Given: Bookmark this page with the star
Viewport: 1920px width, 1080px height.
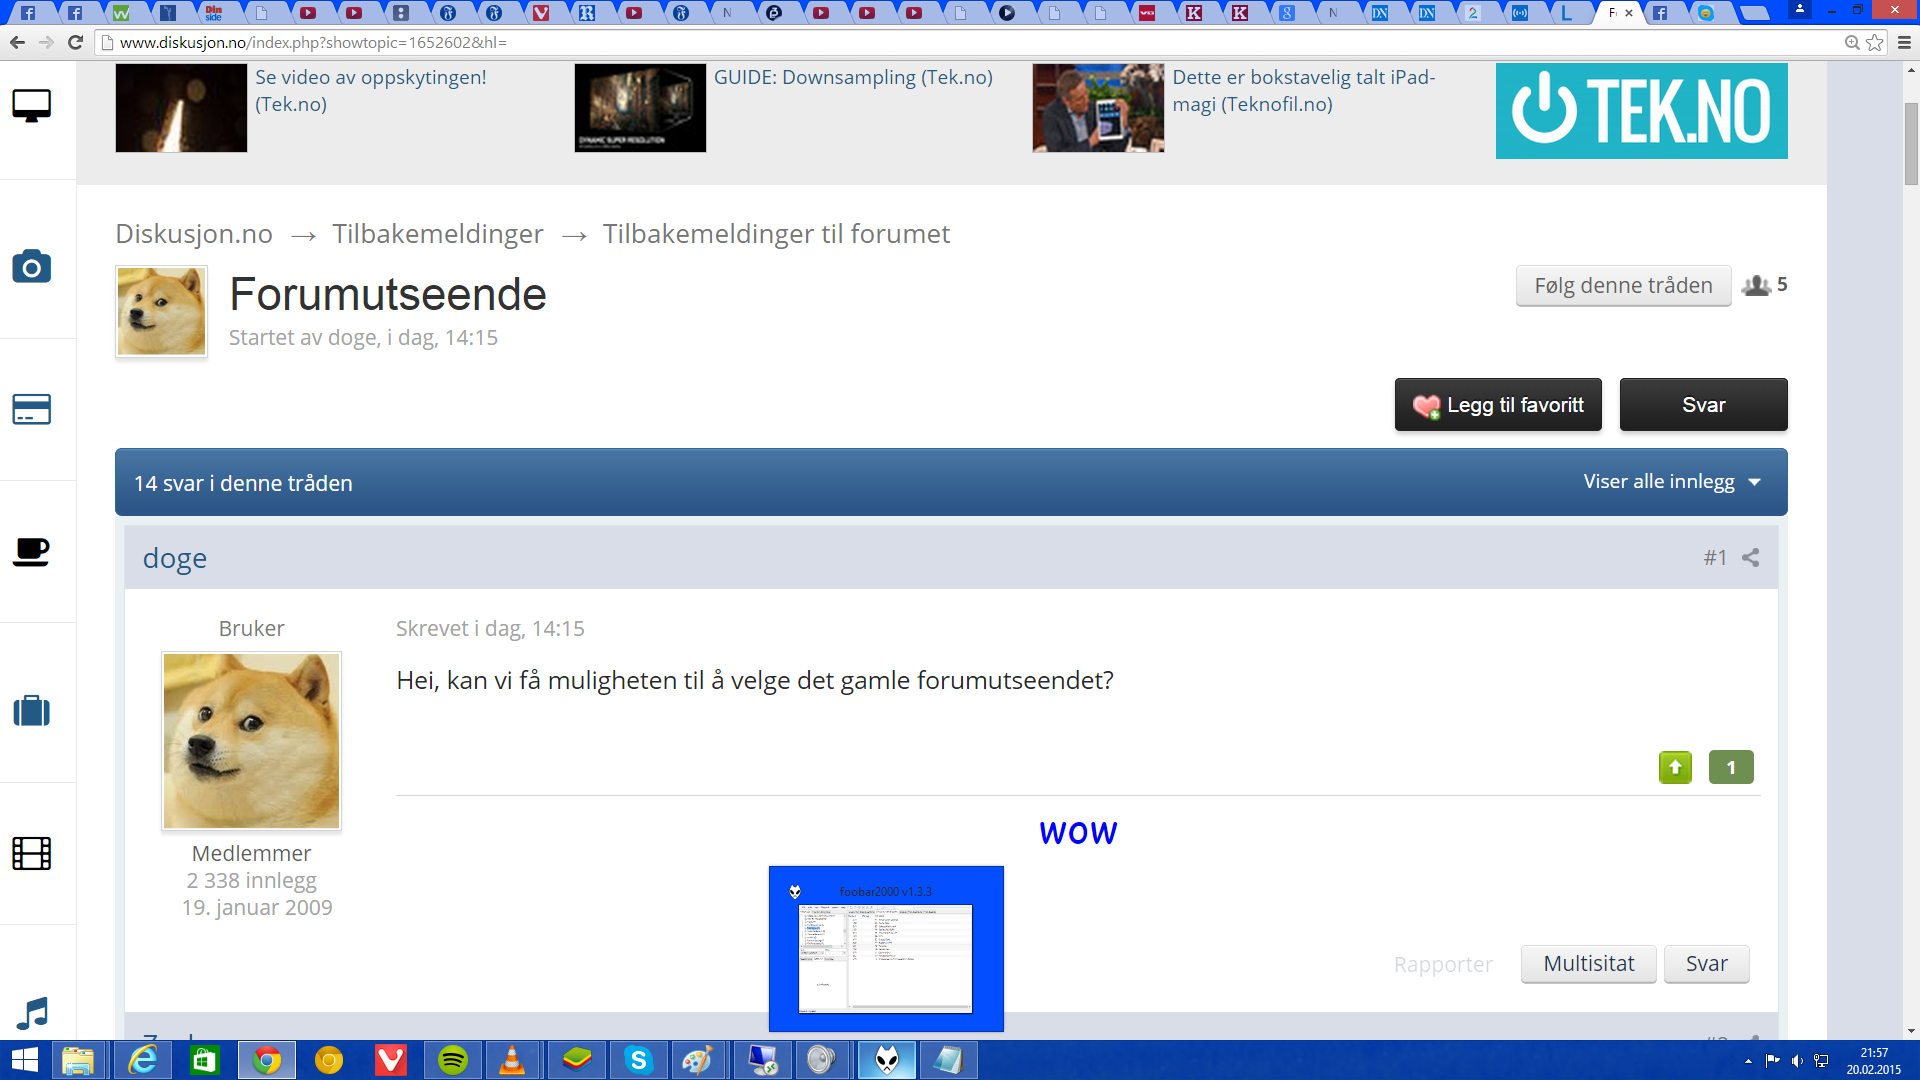Looking at the screenshot, I should click(x=1875, y=43).
